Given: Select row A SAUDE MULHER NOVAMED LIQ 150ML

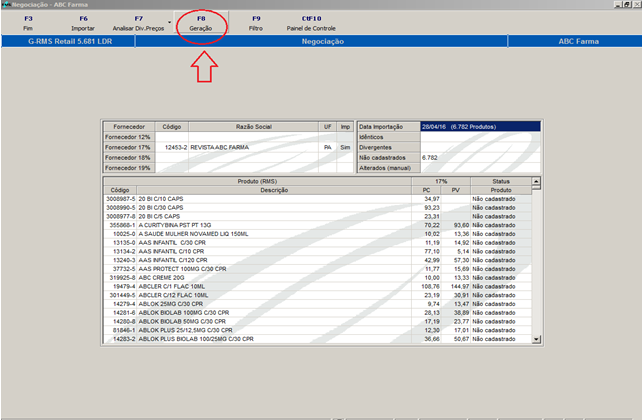Looking at the screenshot, I should 317,234.
